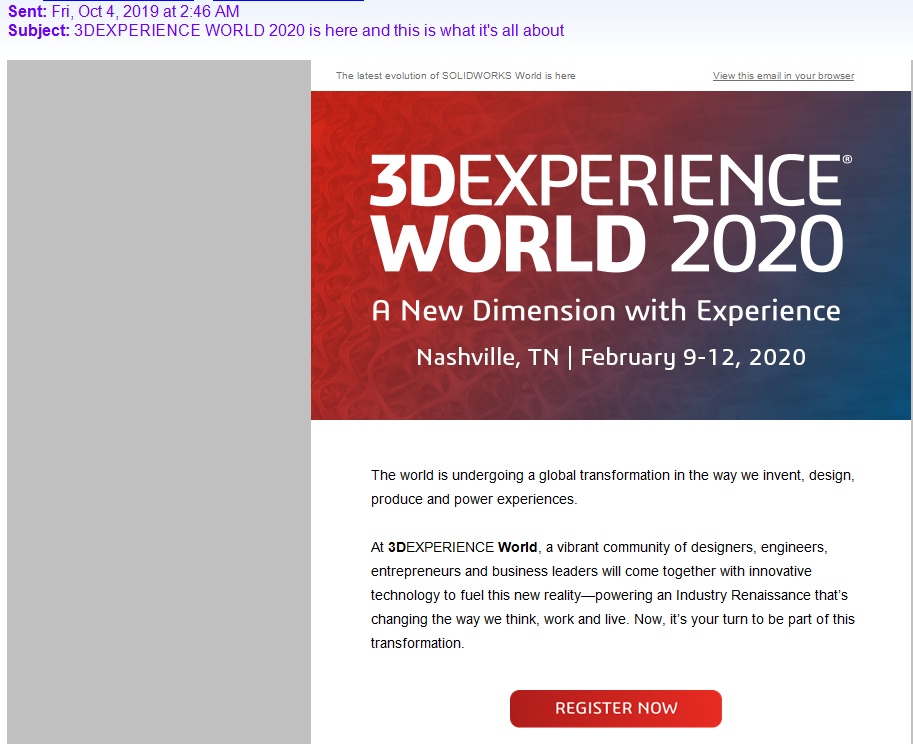Click the 'Subject:' label
The height and width of the screenshot is (744, 913).
39,30
